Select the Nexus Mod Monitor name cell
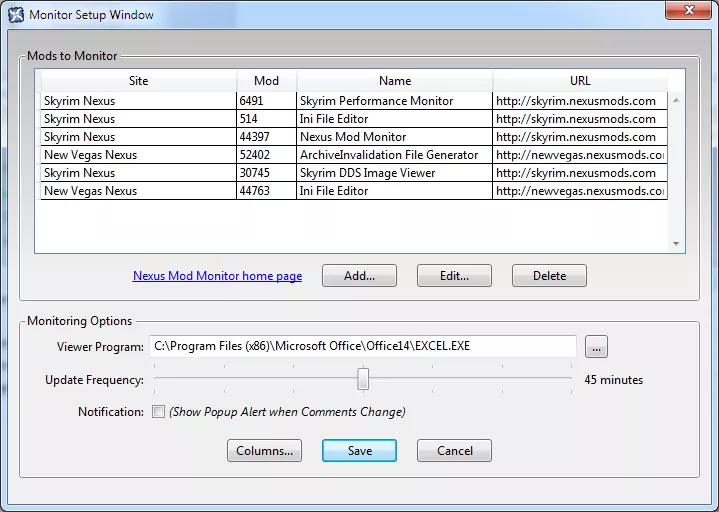Image resolution: width=719 pixels, height=512 pixels. click(x=394, y=137)
